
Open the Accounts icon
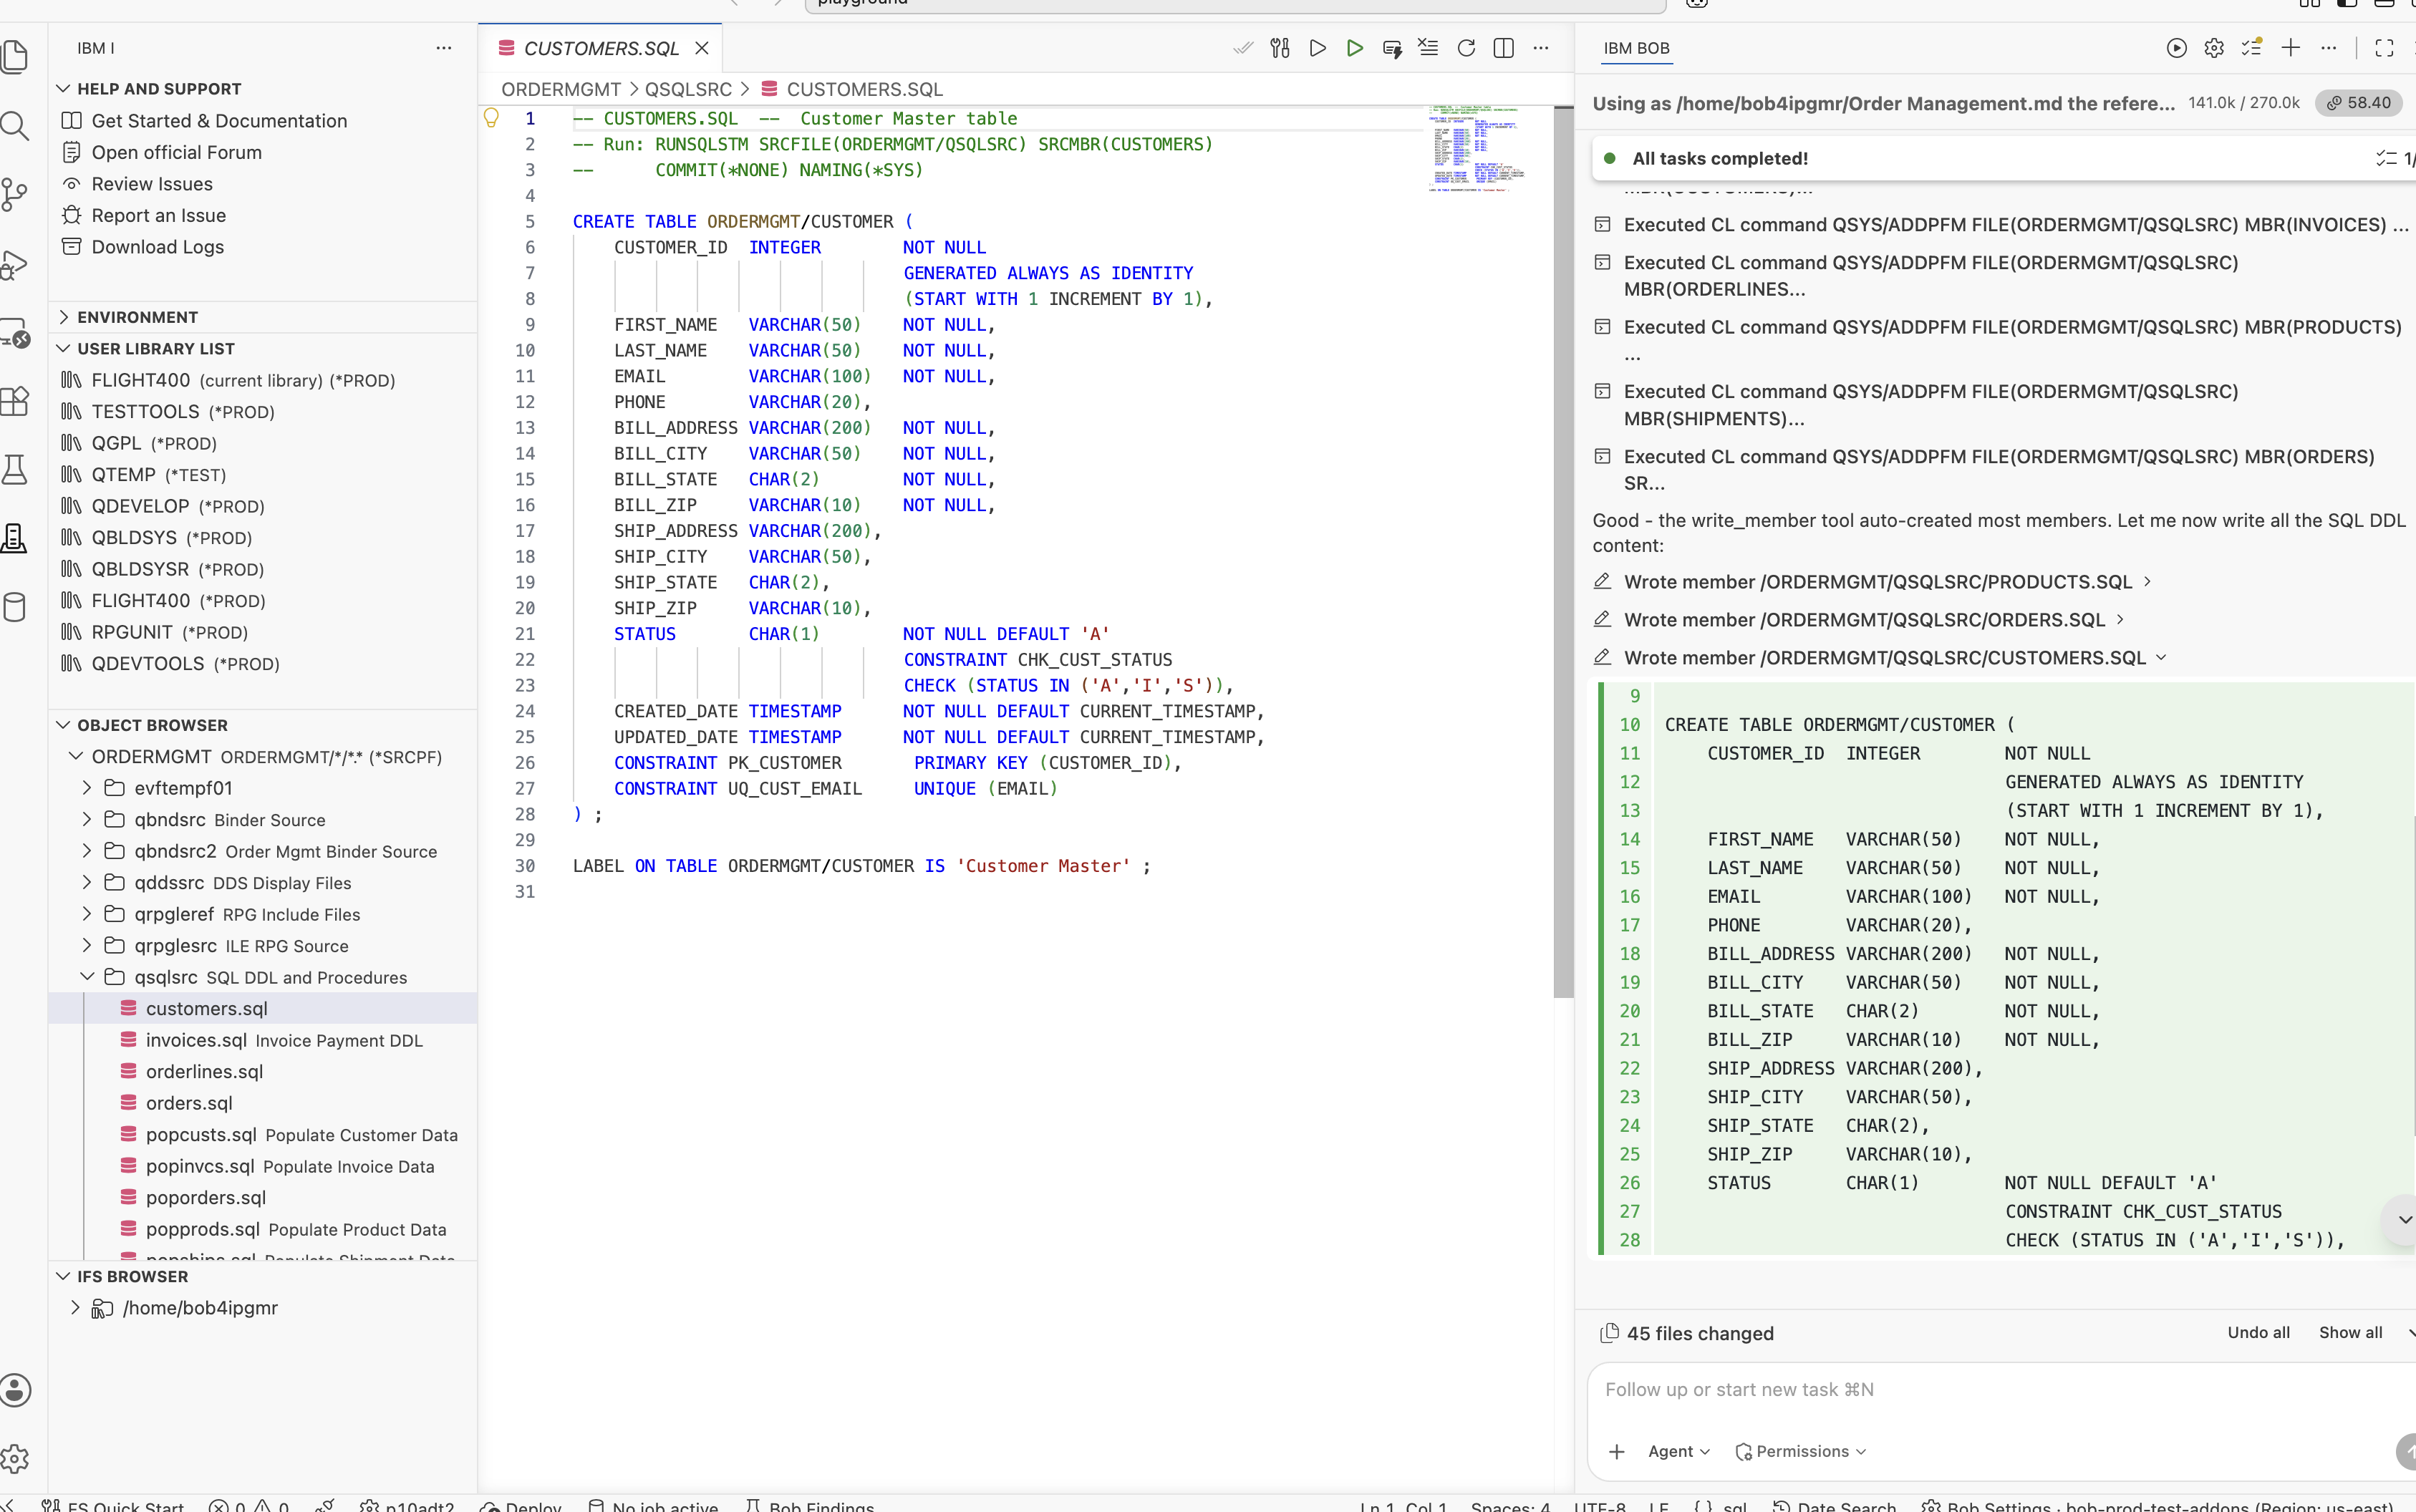[x=14, y=1390]
